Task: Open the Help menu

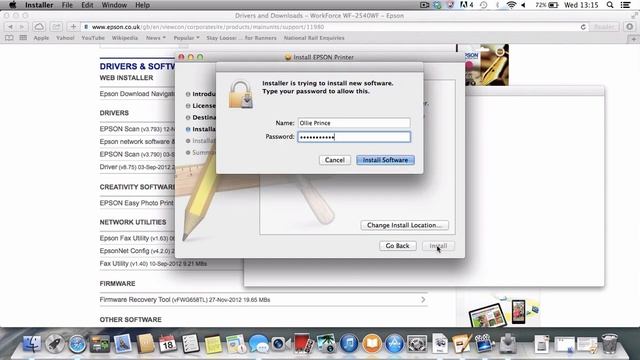Action: (142, 5)
